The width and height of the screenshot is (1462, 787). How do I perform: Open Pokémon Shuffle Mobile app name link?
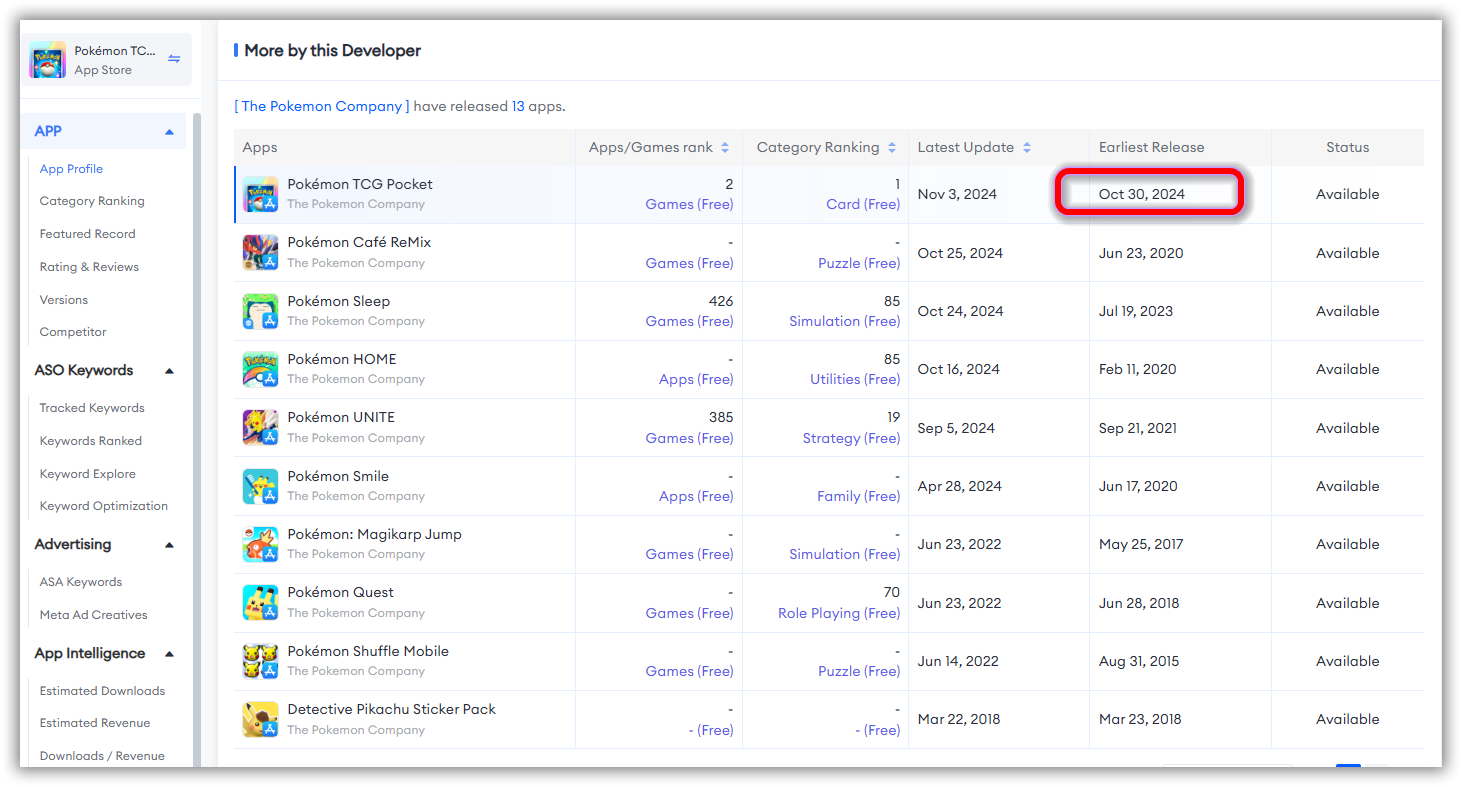[368, 651]
